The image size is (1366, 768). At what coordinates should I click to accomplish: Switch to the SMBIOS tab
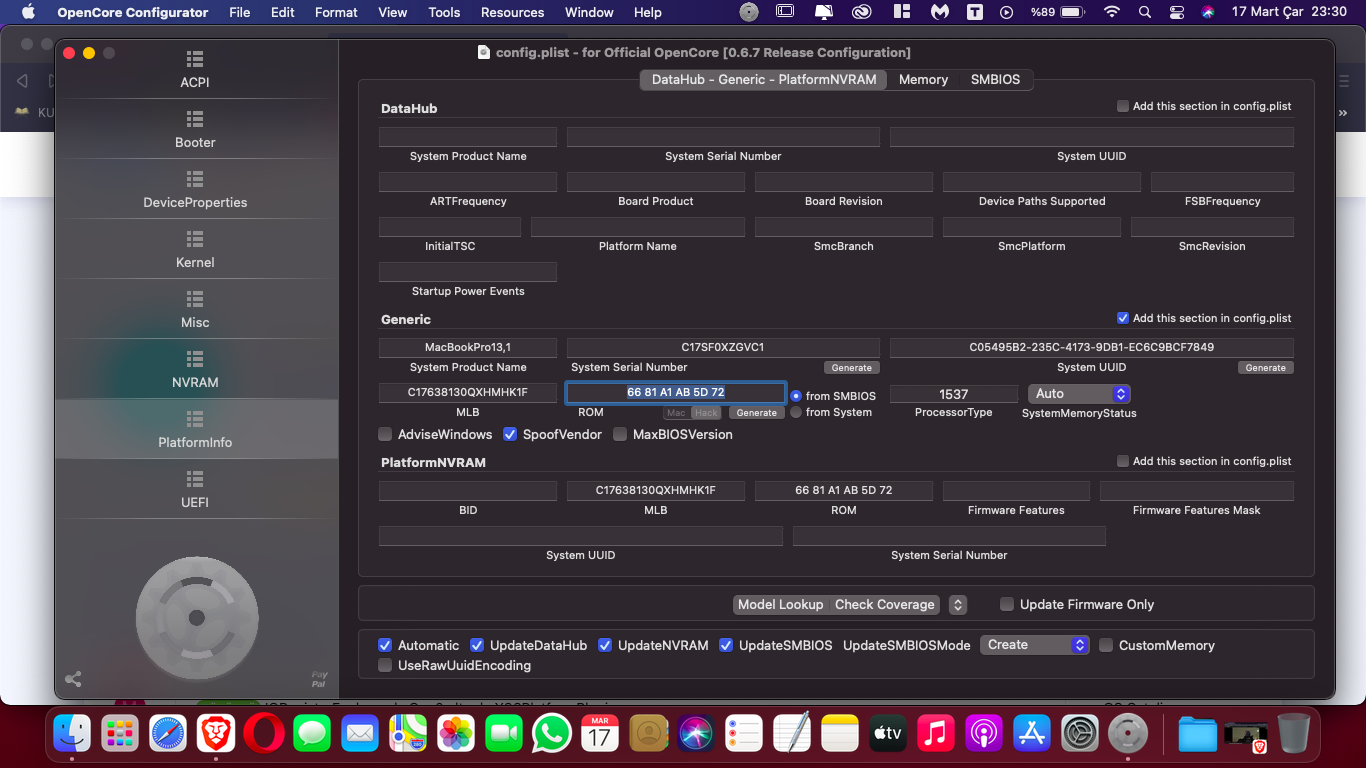995,80
